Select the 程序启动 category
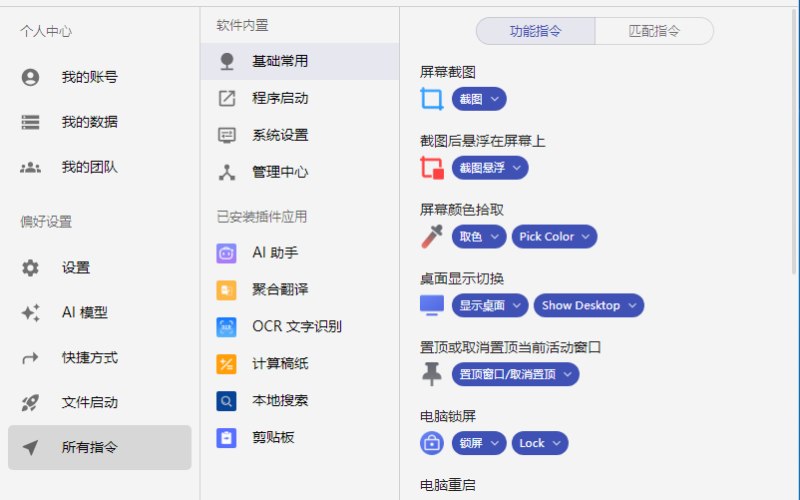This screenshot has height=500, width=800. point(300,98)
